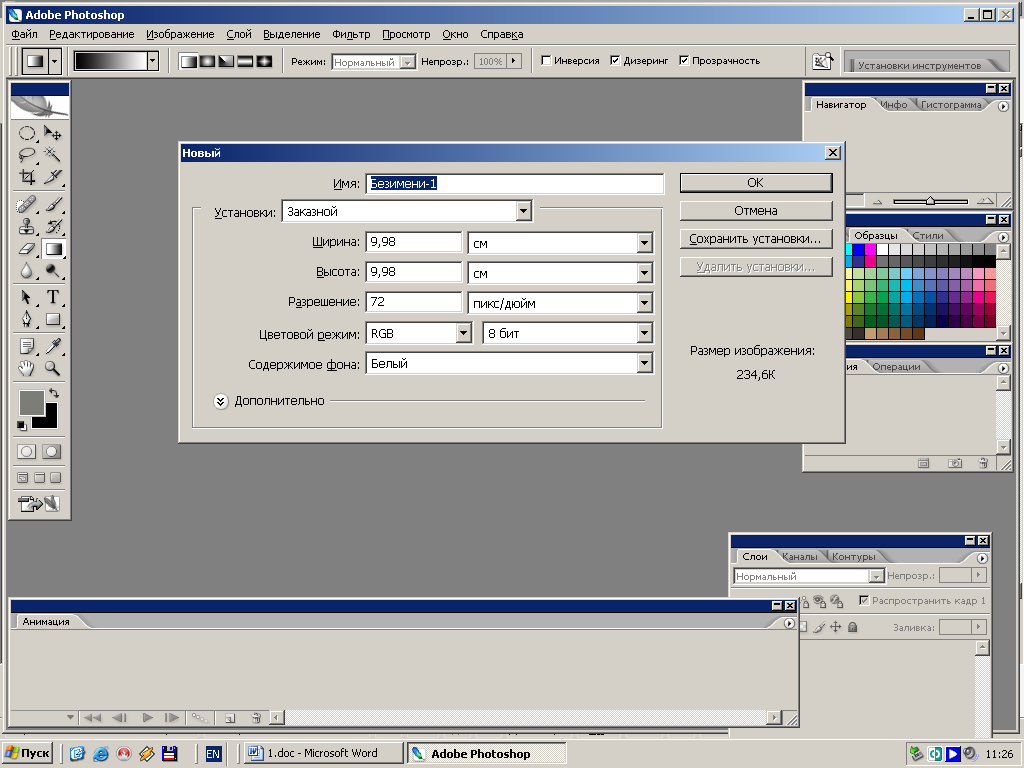Select the Pen tool

26,319
